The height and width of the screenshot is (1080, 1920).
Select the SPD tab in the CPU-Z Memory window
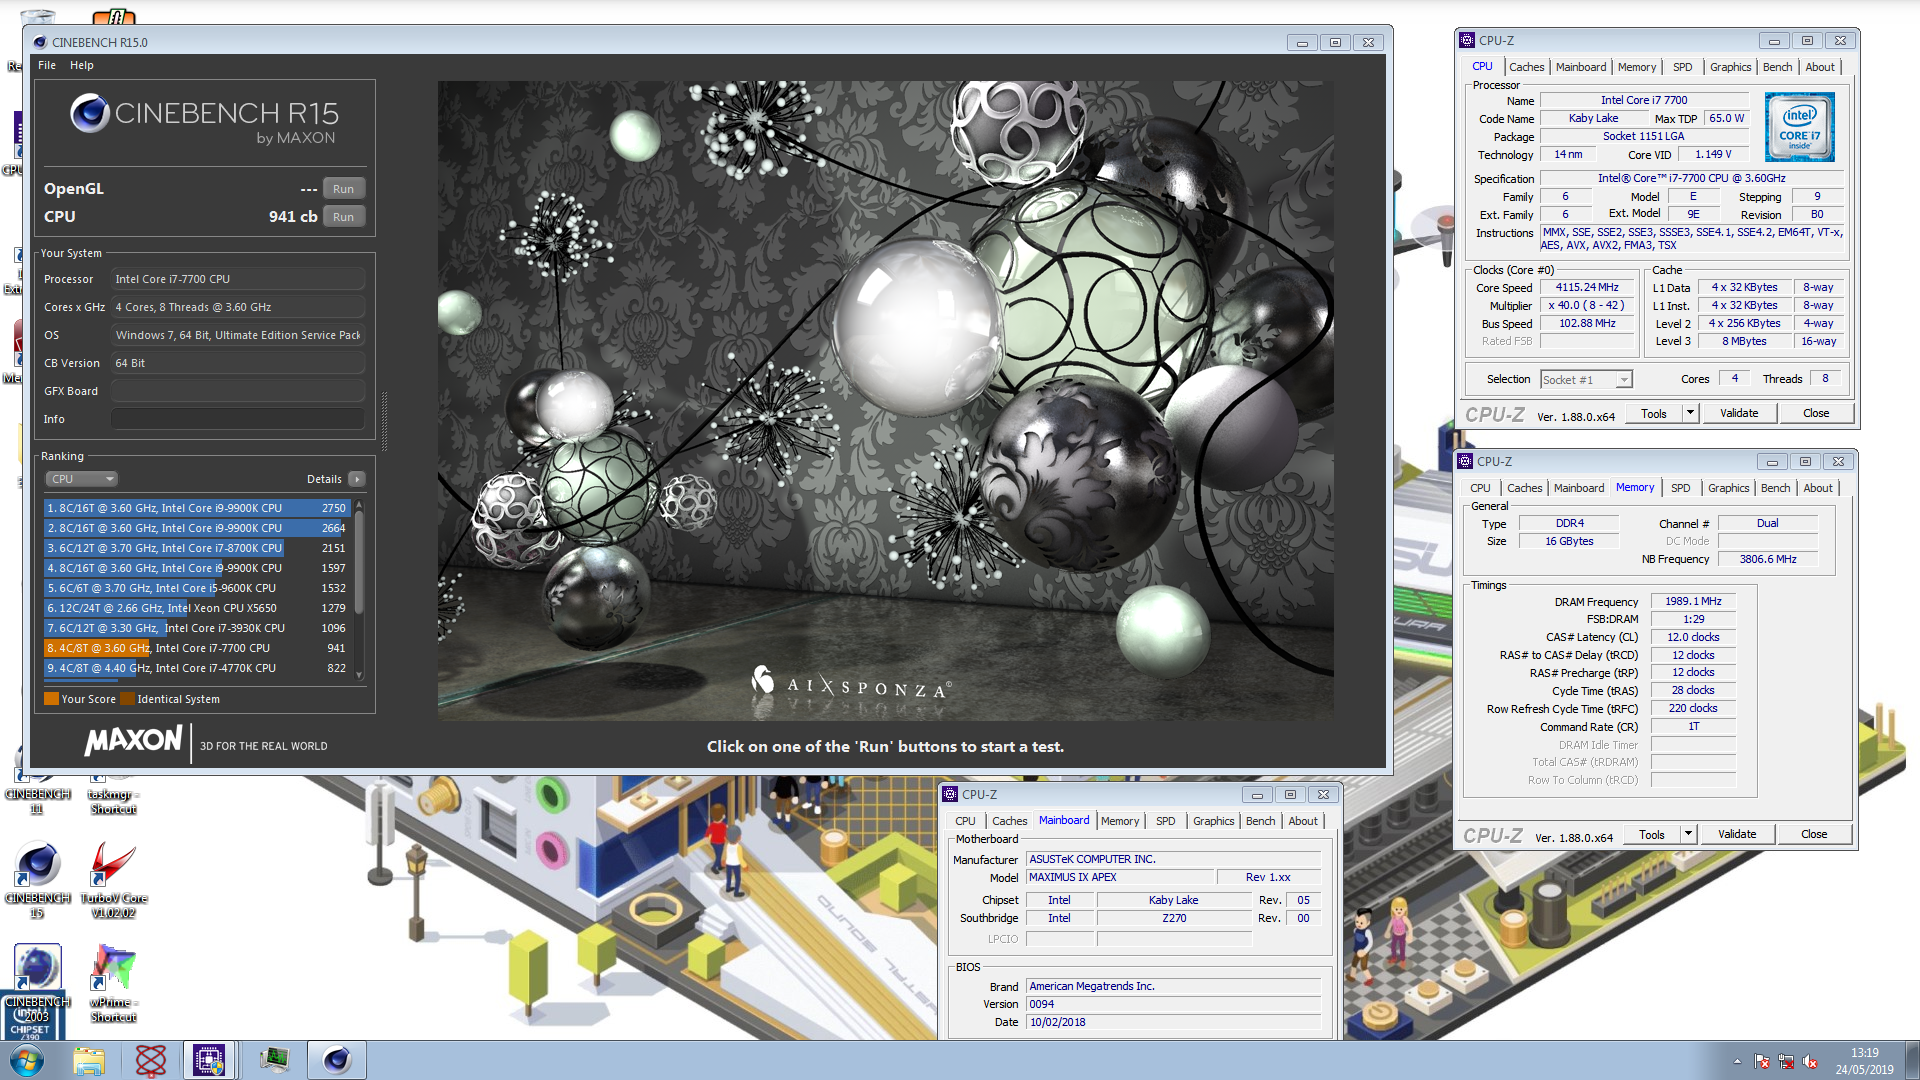tap(1680, 488)
